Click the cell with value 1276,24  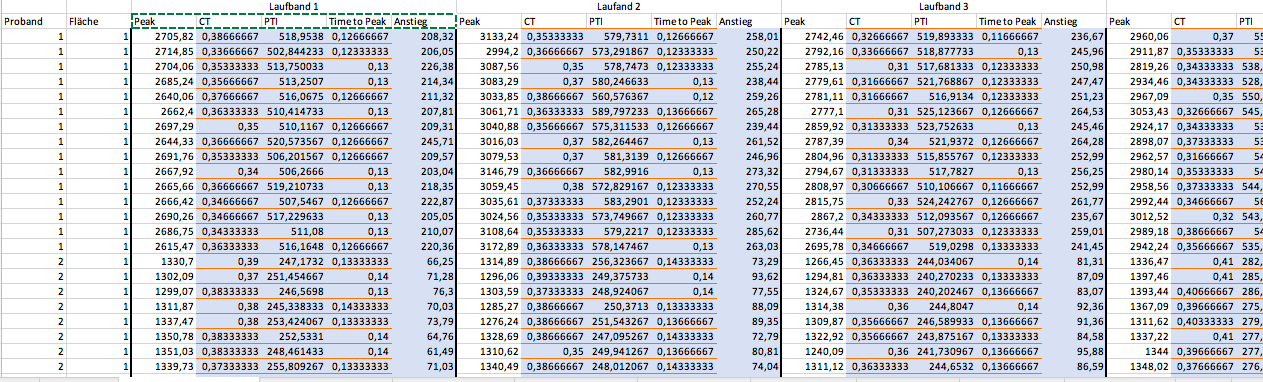coord(488,321)
